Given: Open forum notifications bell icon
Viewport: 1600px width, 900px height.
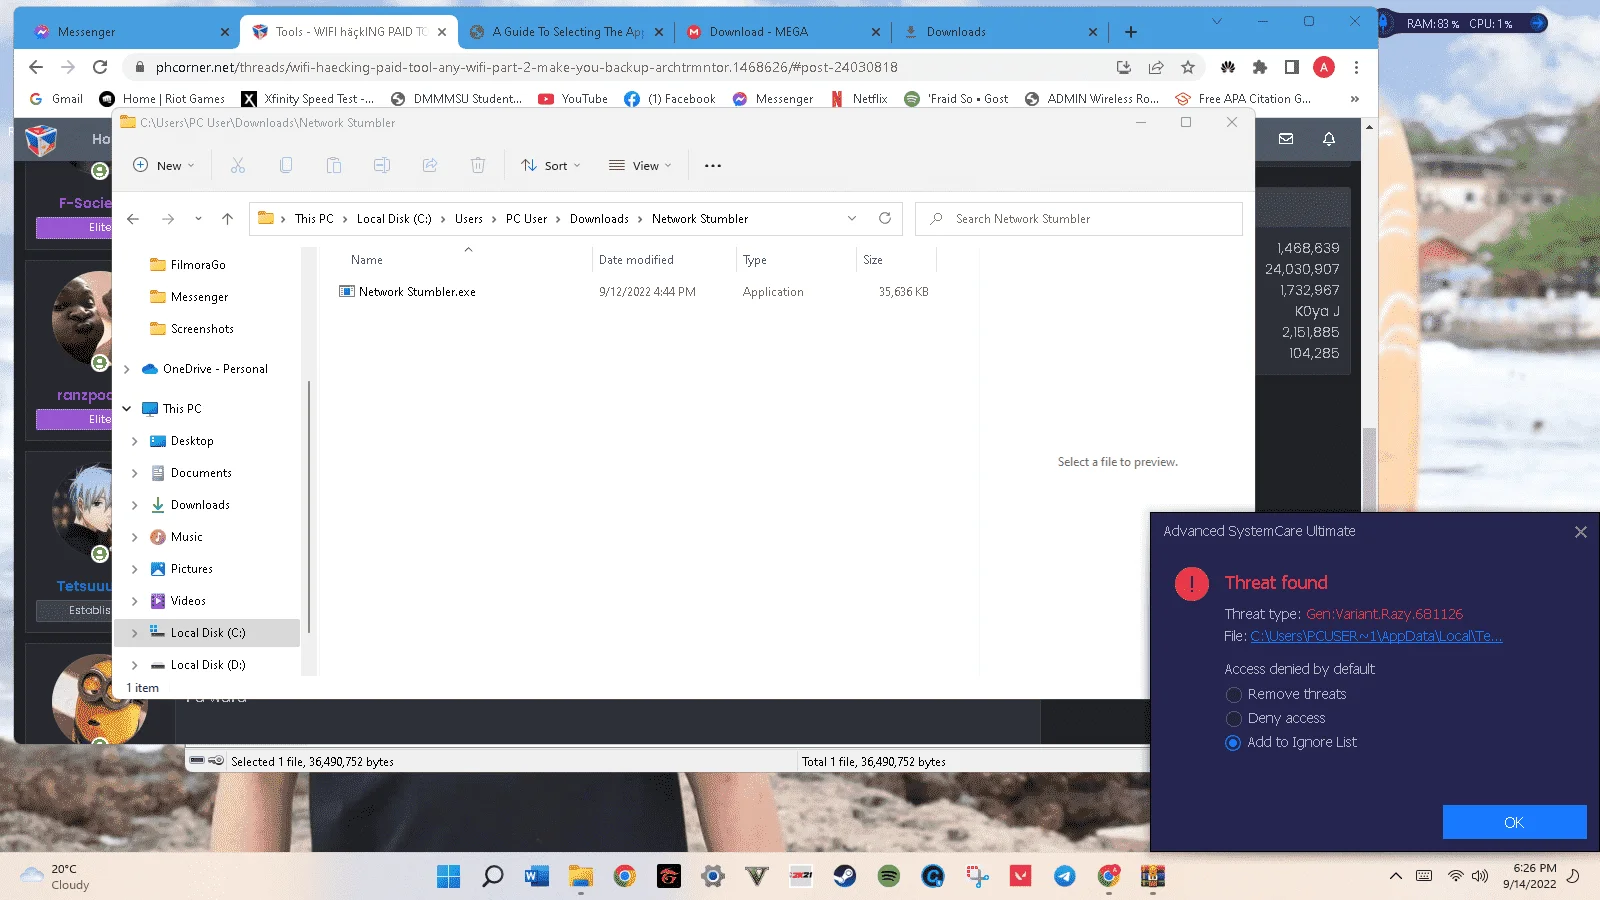Looking at the screenshot, I should pyautogui.click(x=1329, y=139).
